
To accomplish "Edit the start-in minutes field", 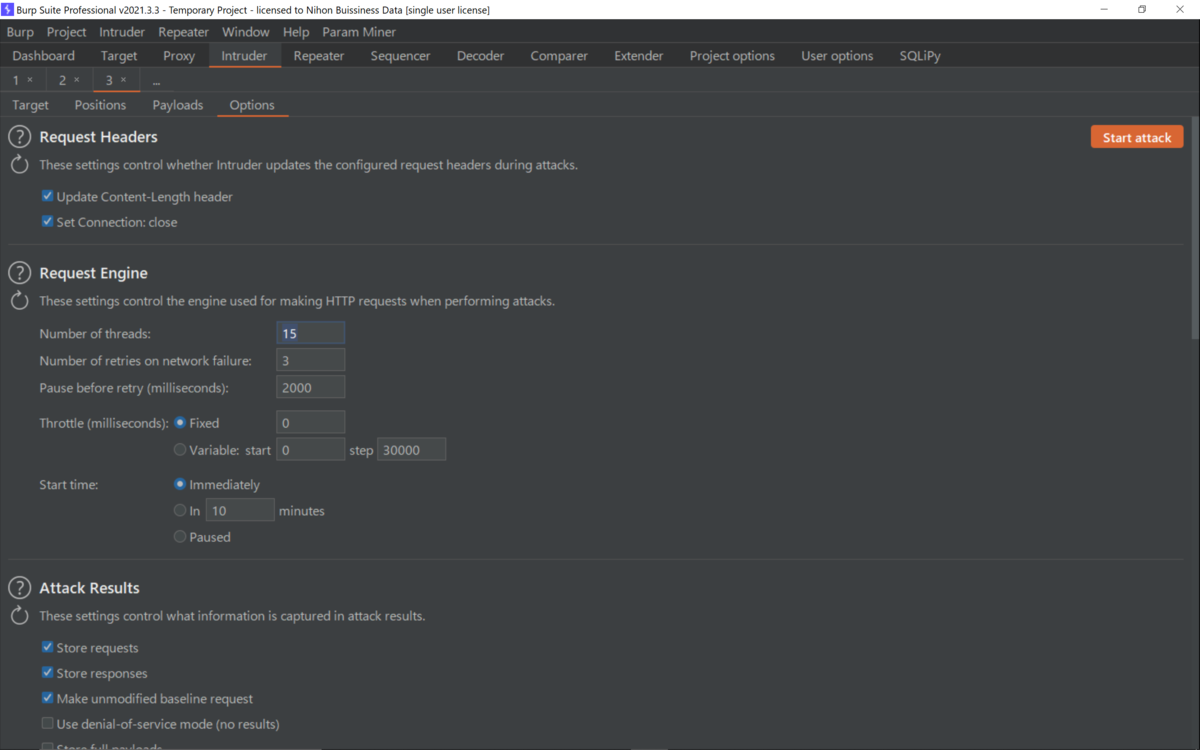I will pos(240,510).
